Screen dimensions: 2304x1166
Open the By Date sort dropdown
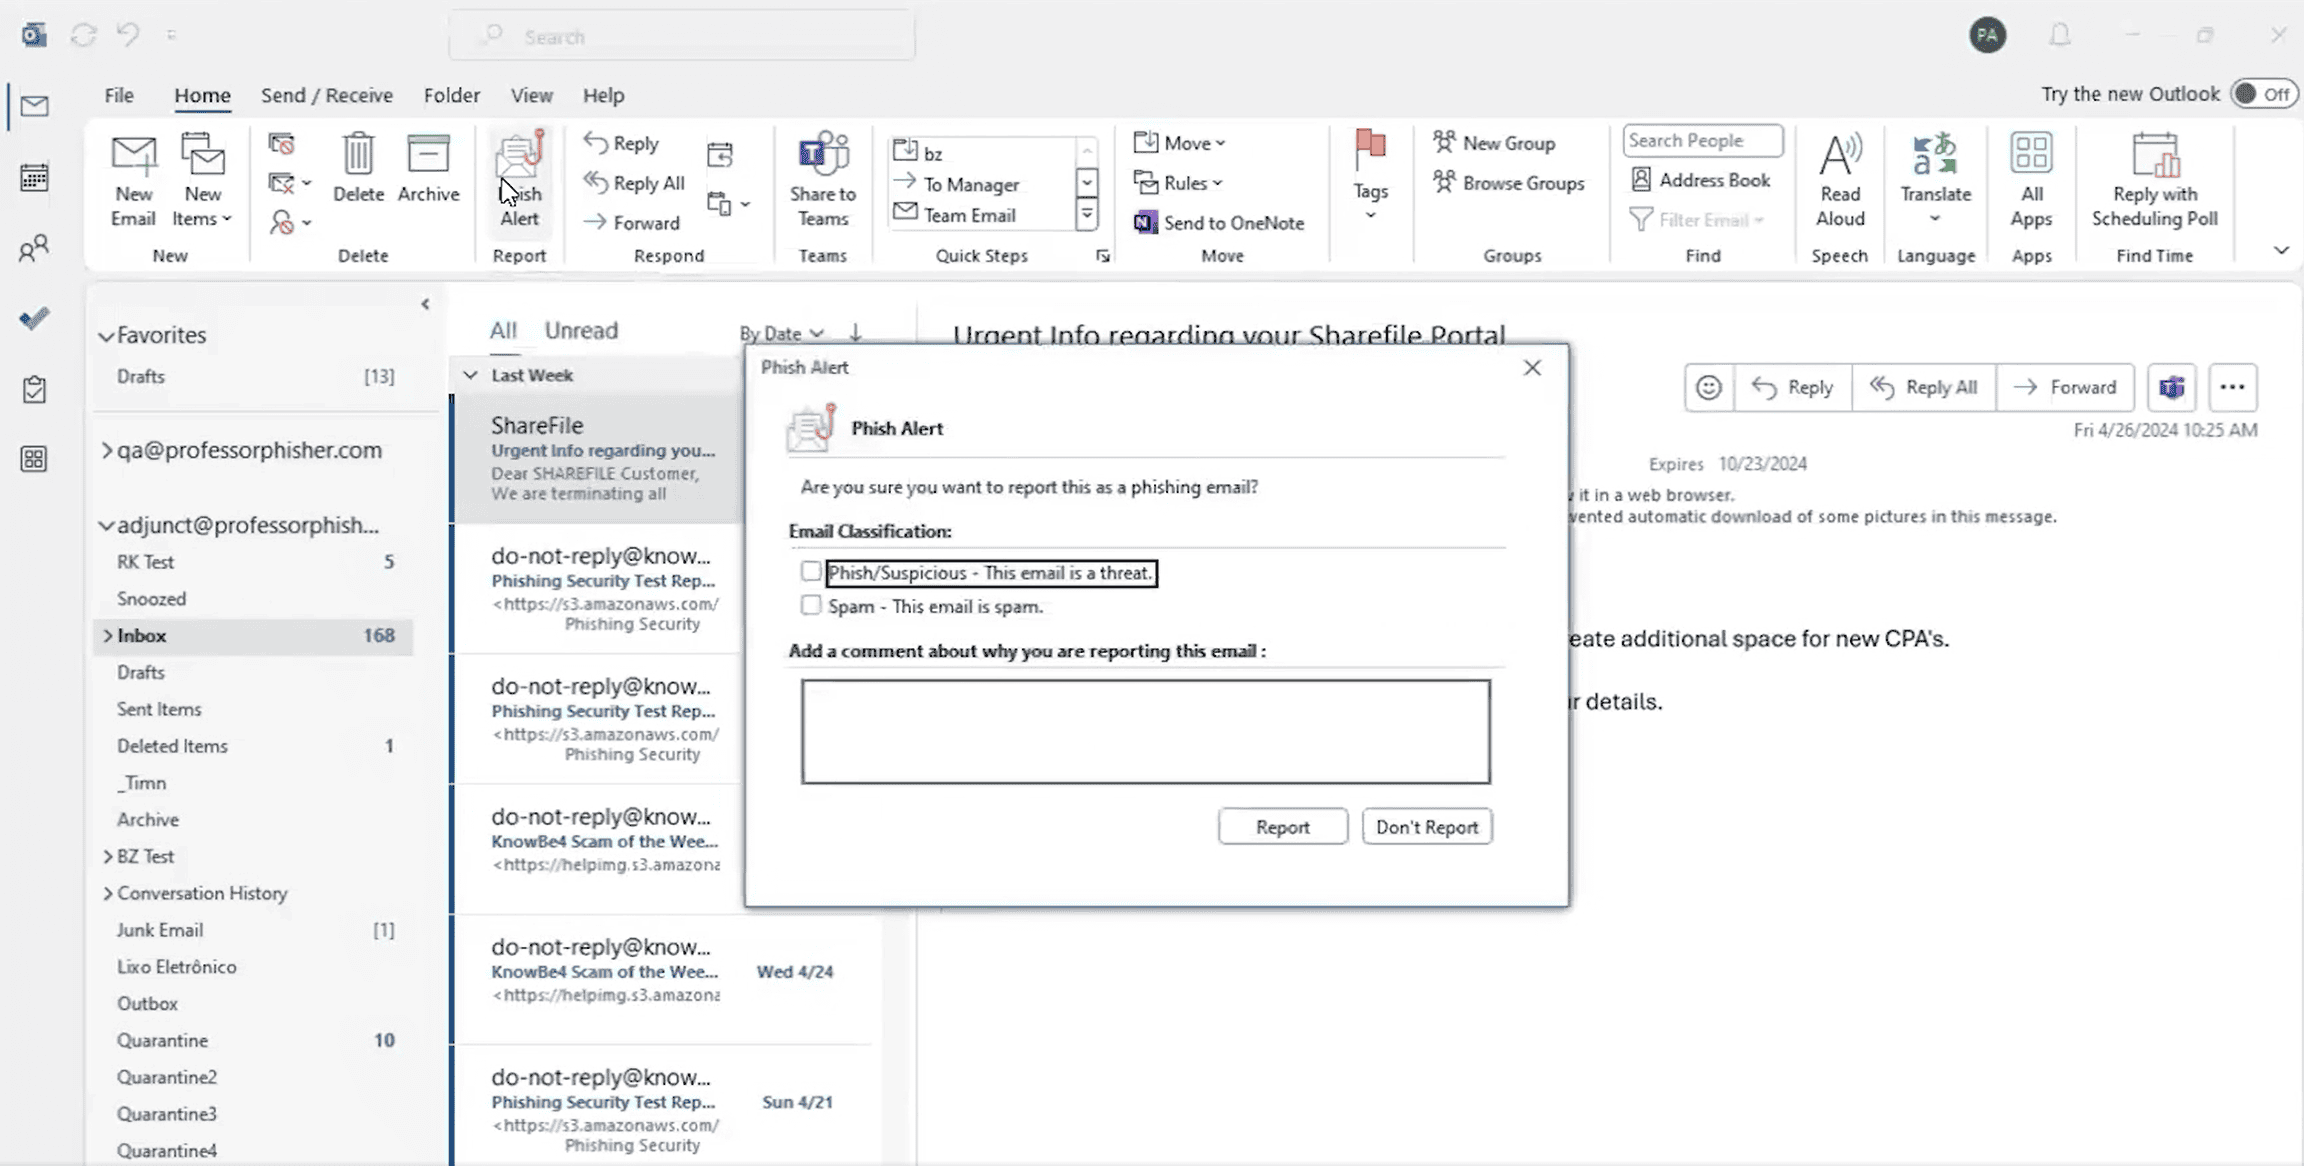point(781,333)
